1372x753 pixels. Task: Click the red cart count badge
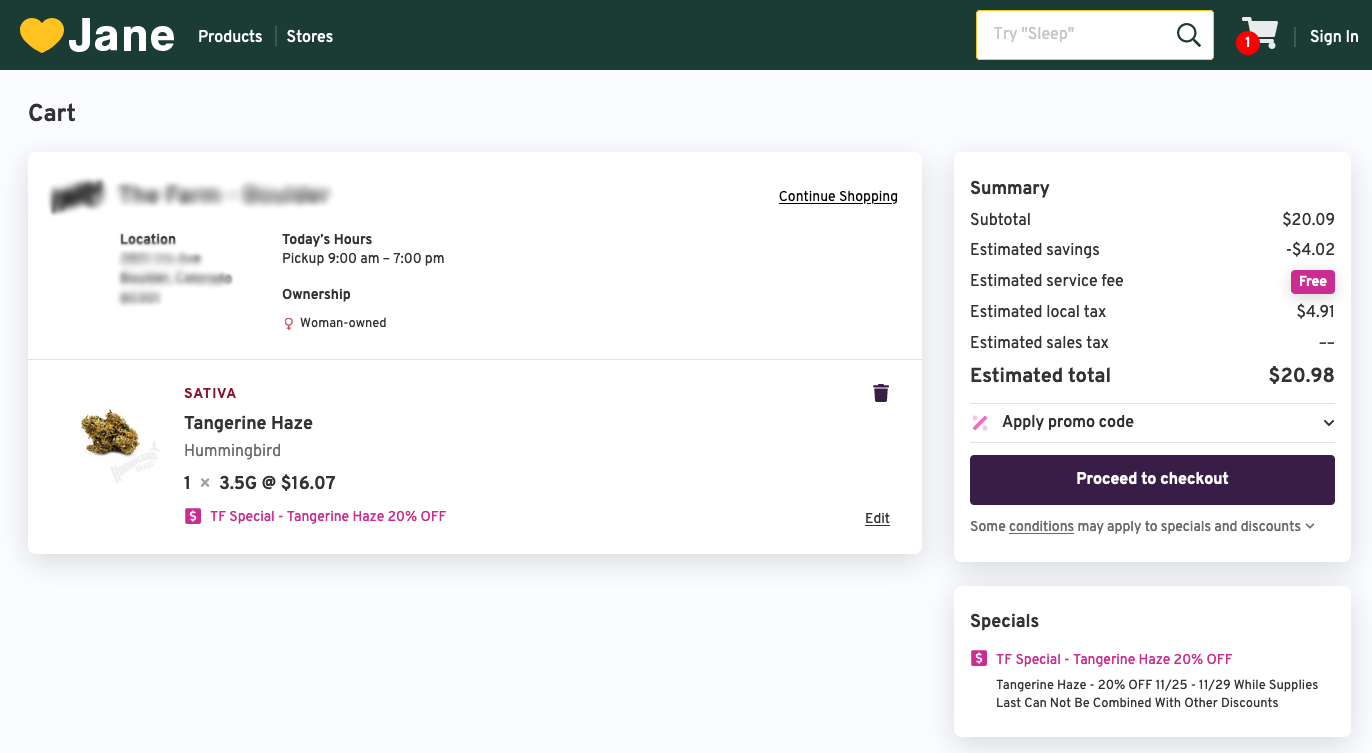pyautogui.click(x=1247, y=43)
